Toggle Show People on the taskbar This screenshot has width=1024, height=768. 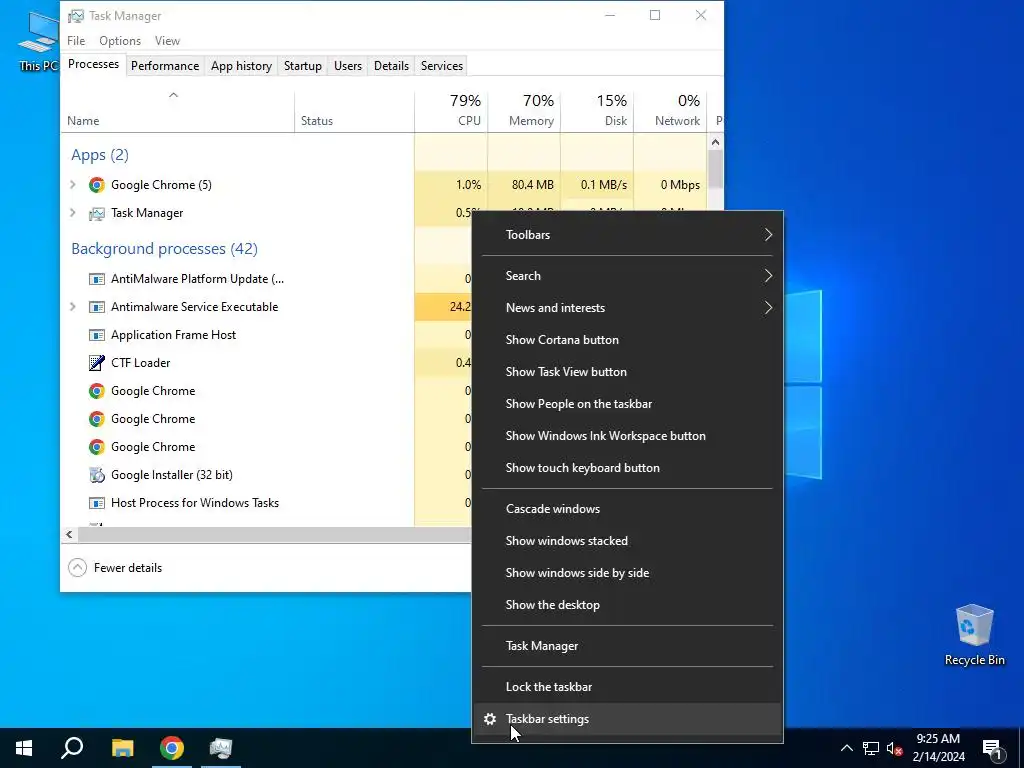[x=628, y=404]
